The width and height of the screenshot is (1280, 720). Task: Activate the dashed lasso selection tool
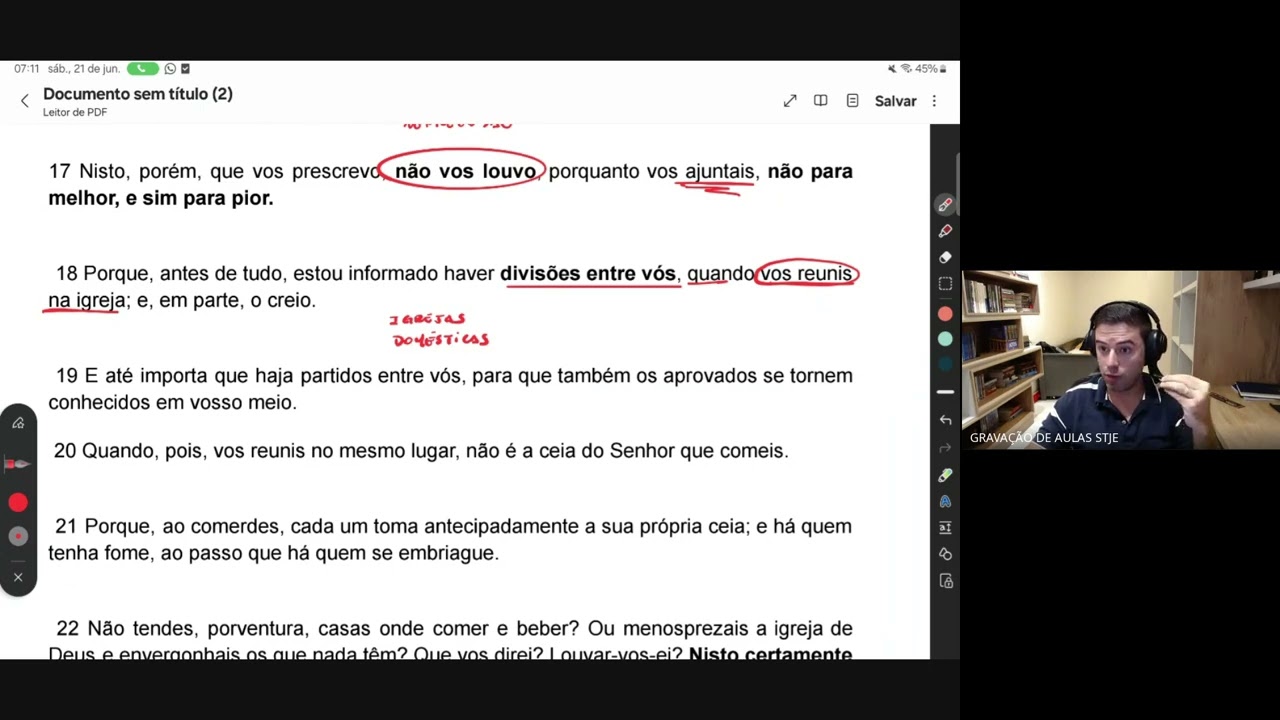click(x=945, y=284)
